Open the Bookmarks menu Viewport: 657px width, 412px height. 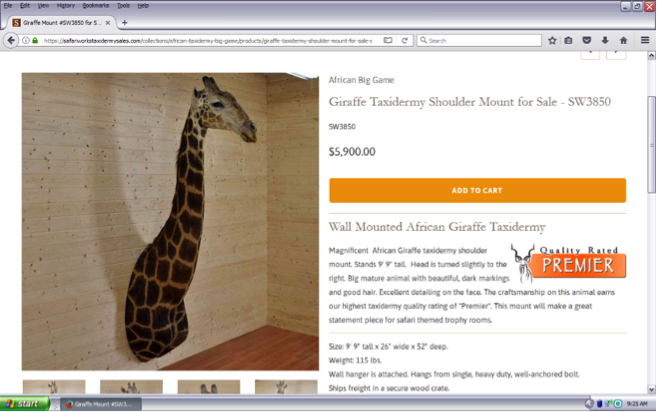96,5
